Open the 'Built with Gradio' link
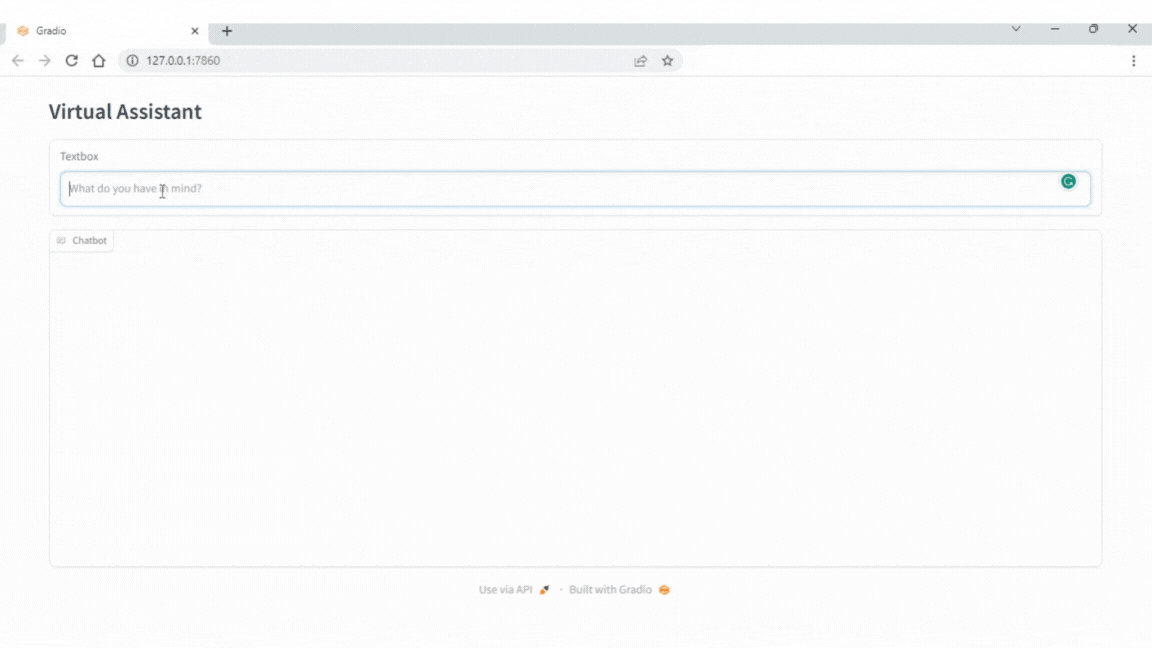Screen dimensions: 1152x648 (x=619, y=590)
